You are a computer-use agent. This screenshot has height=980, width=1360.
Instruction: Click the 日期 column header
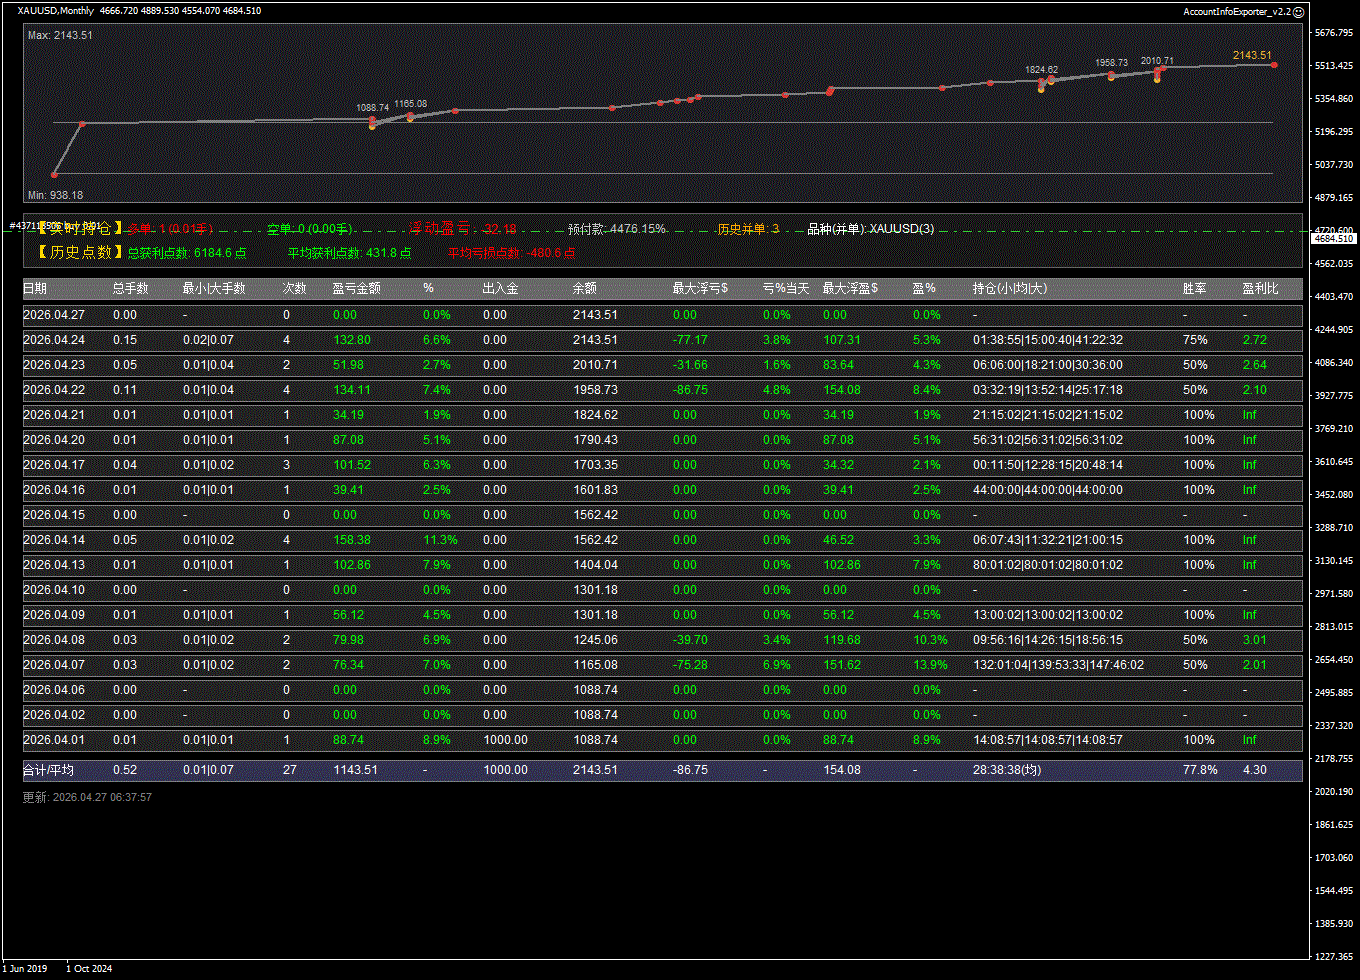(x=34, y=289)
